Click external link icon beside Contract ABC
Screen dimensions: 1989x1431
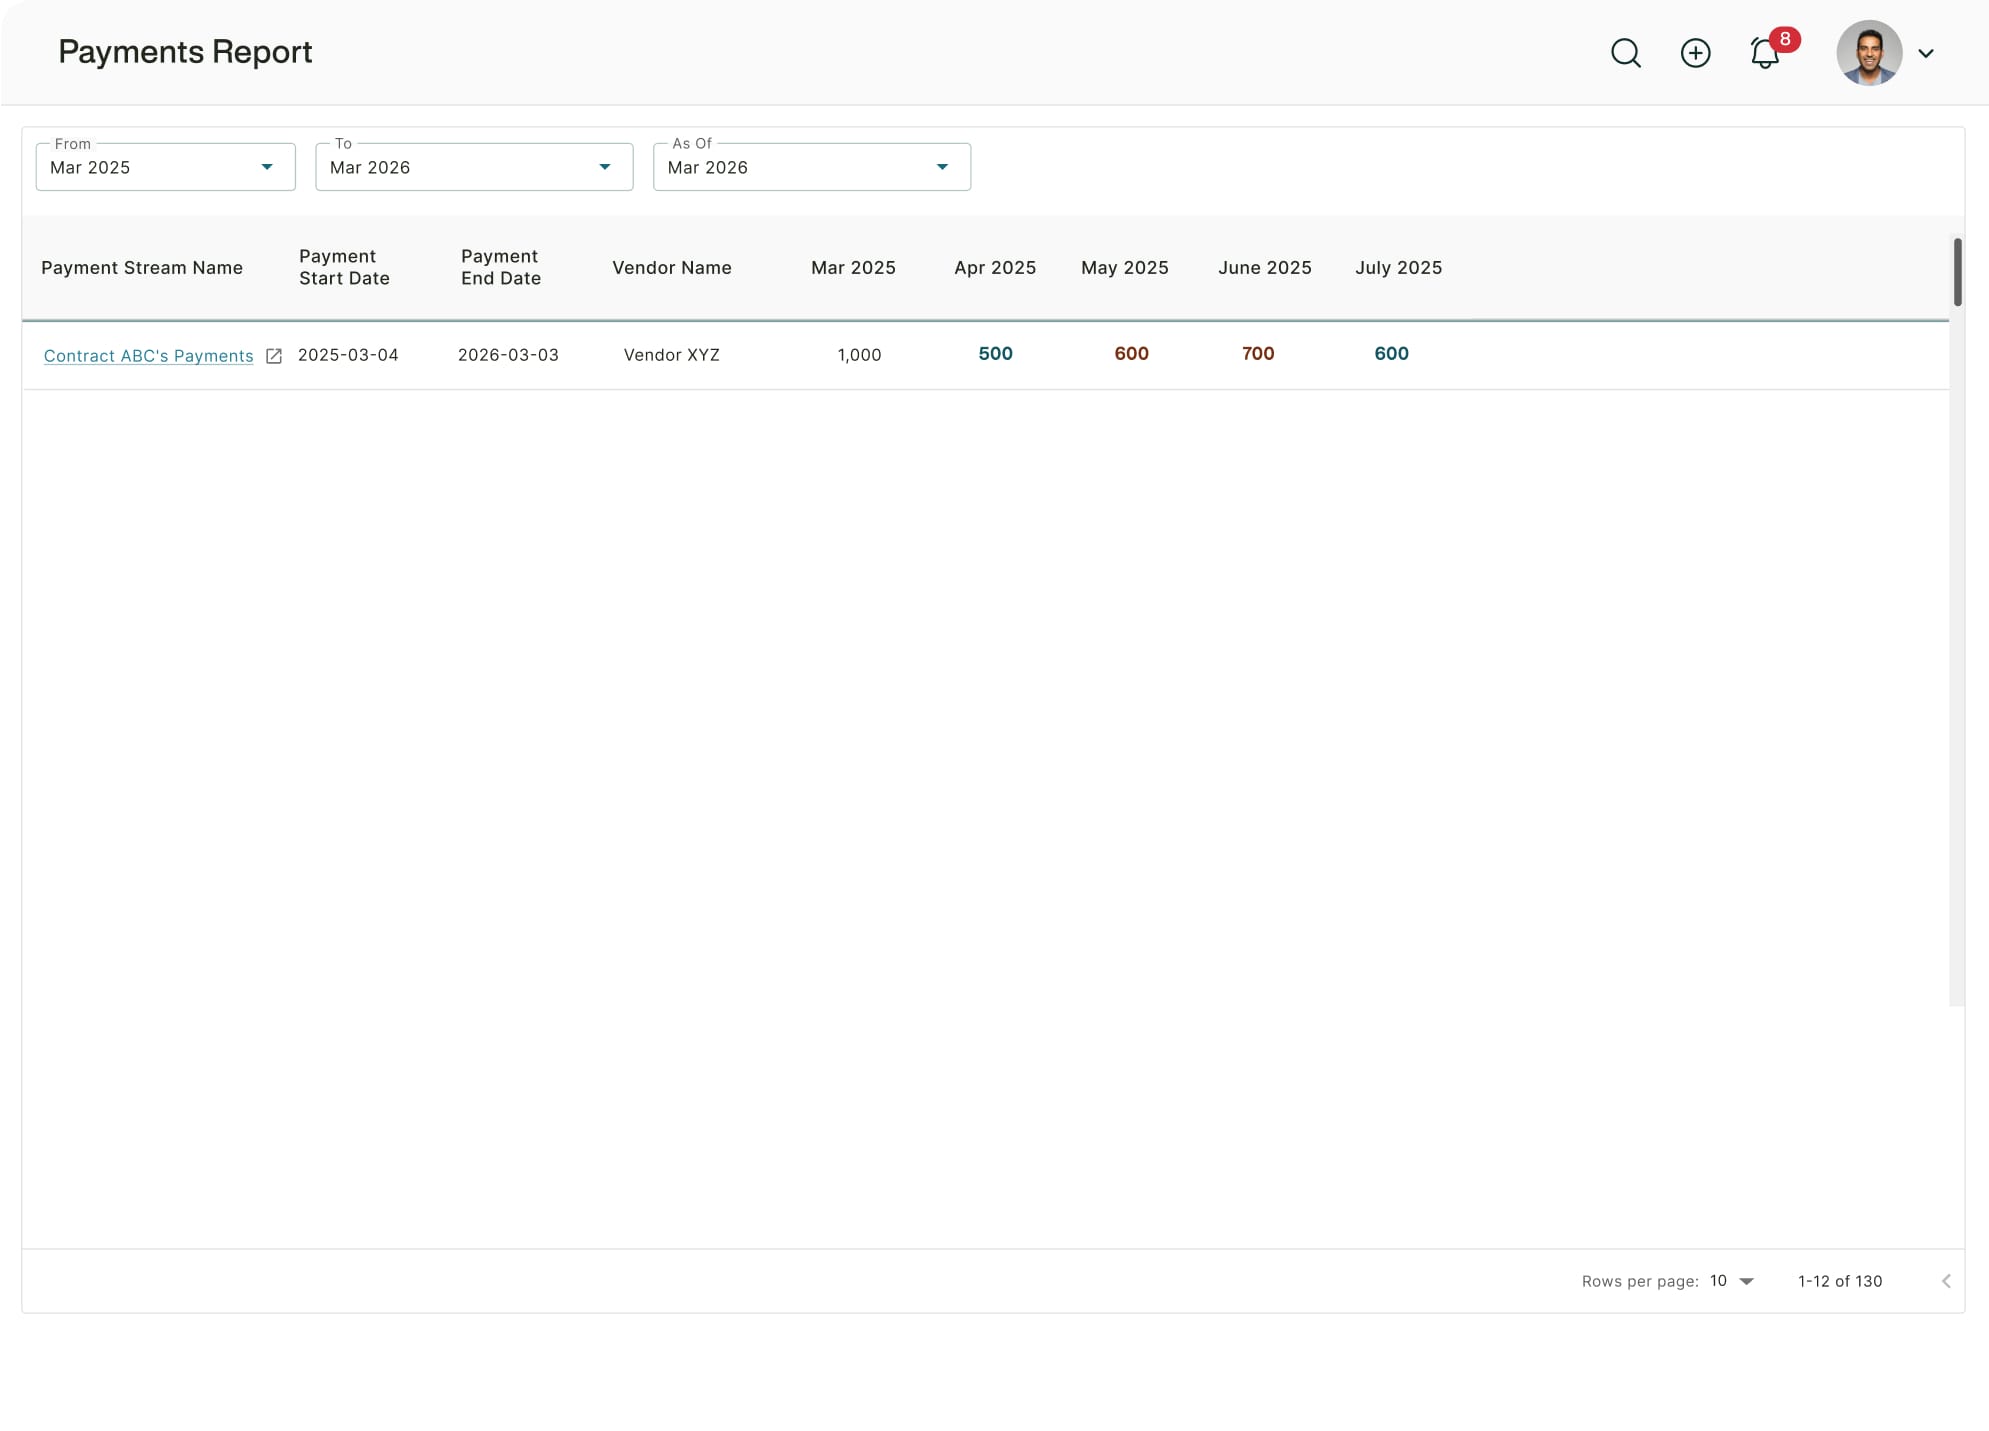click(x=273, y=356)
